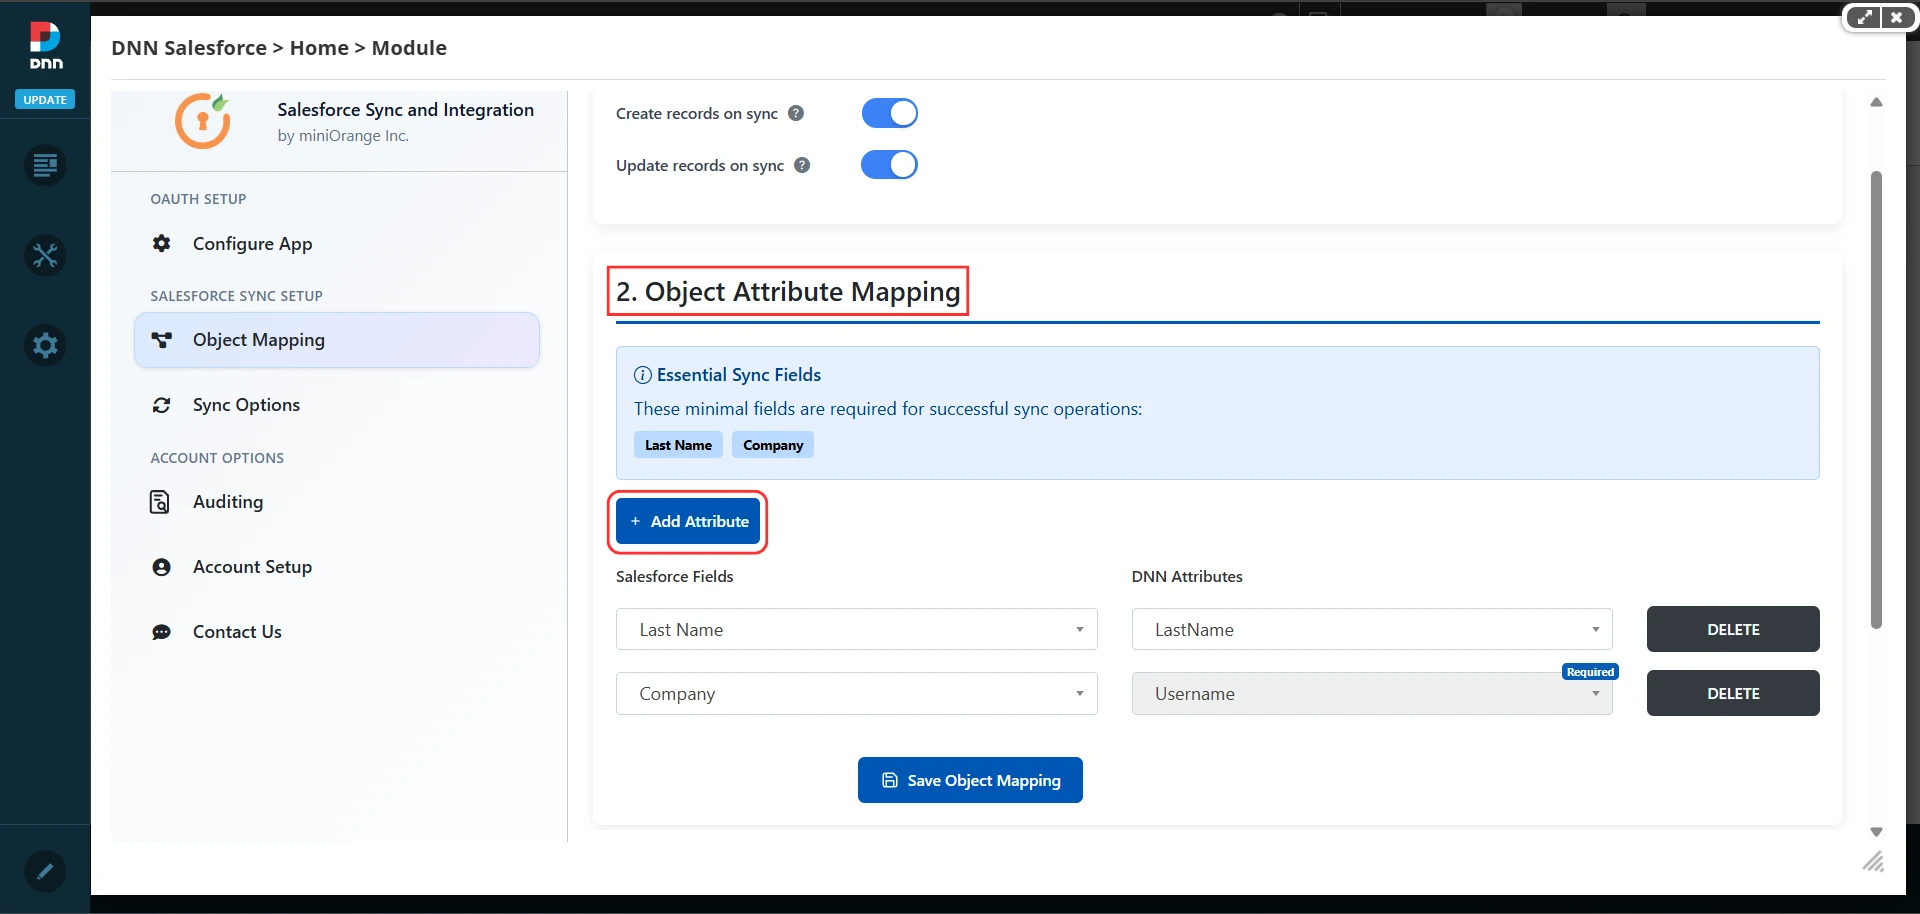Image resolution: width=1920 pixels, height=914 pixels.
Task: Click Save Object Mapping button
Action: click(970, 780)
